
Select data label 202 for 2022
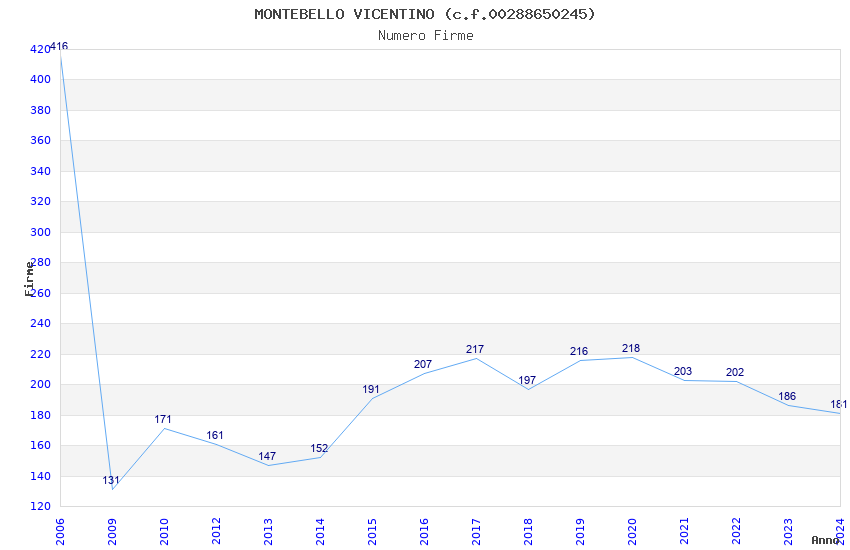pyautogui.click(x=735, y=372)
